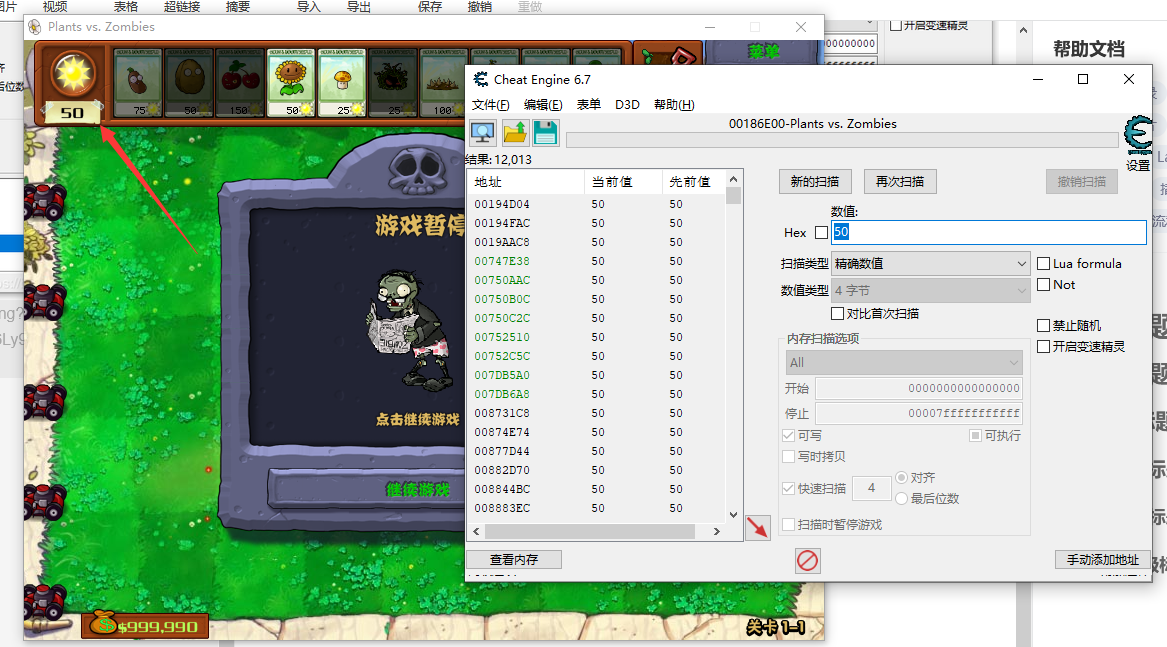Click the Cheat Engine title bar icon
Viewport: 1167px width, 647px height.
click(482, 79)
